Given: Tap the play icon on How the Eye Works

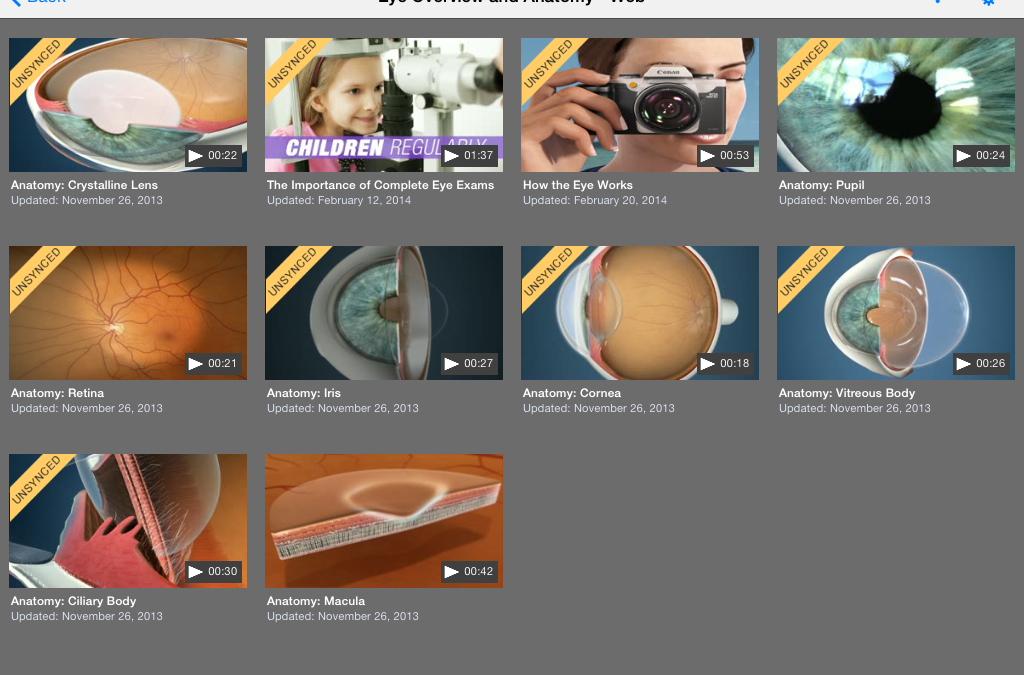Looking at the screenshot, I should pos(708,155).
